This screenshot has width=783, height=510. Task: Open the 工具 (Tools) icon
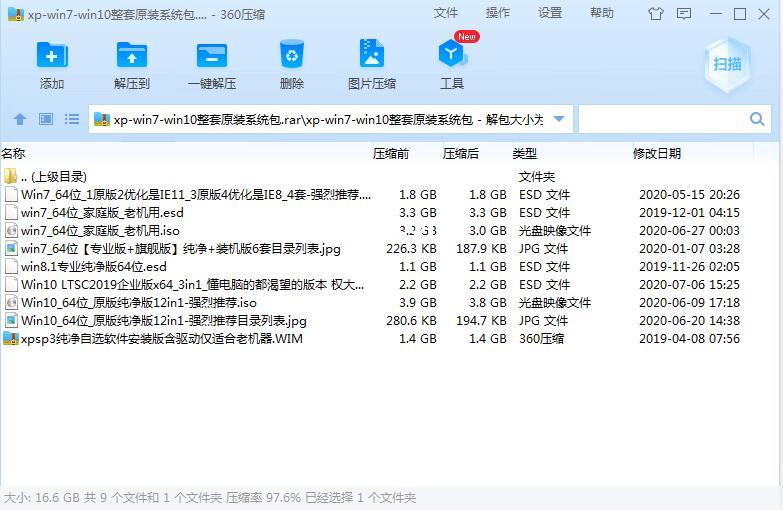[x=451, y=54]
